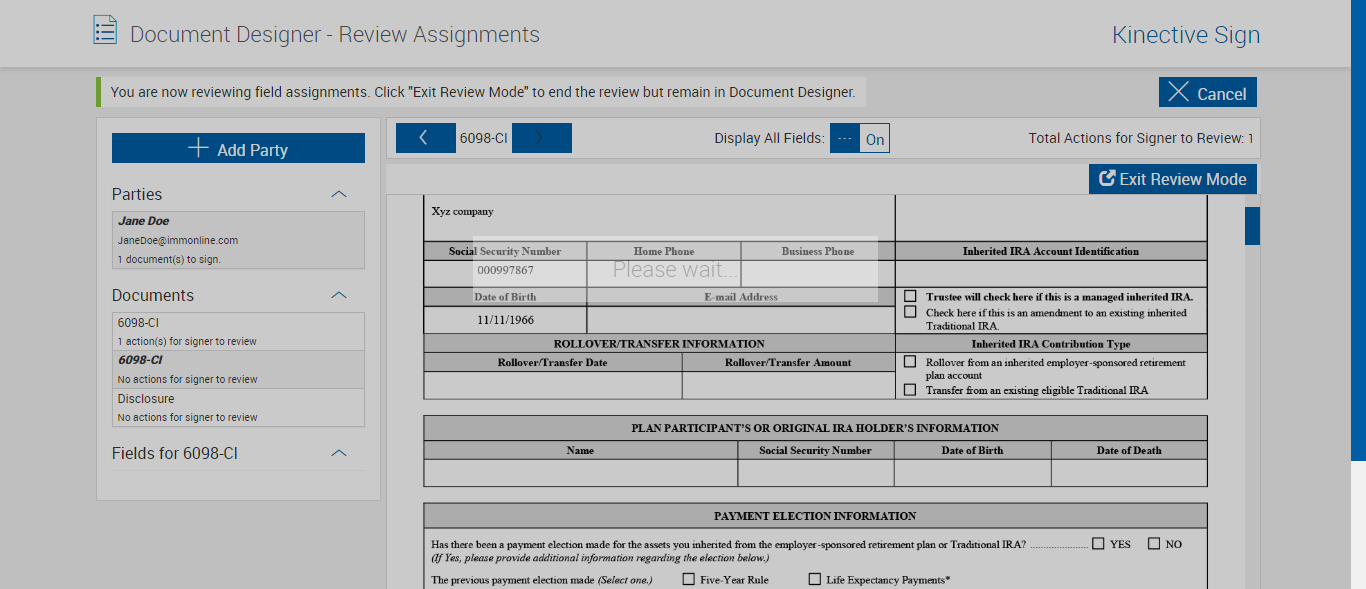1366x589 pixels.
Task: Open the Disclosure document
Action: (238, 408)
